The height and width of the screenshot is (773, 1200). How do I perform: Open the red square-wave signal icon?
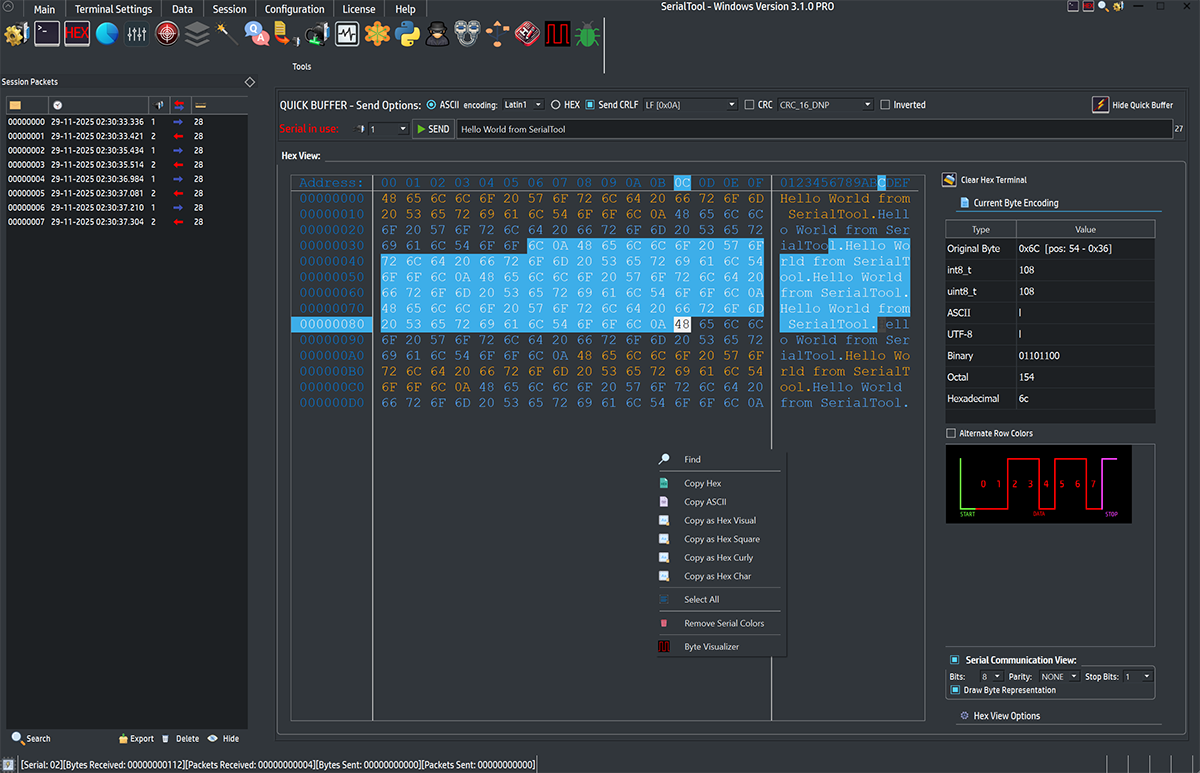[557, 34]
